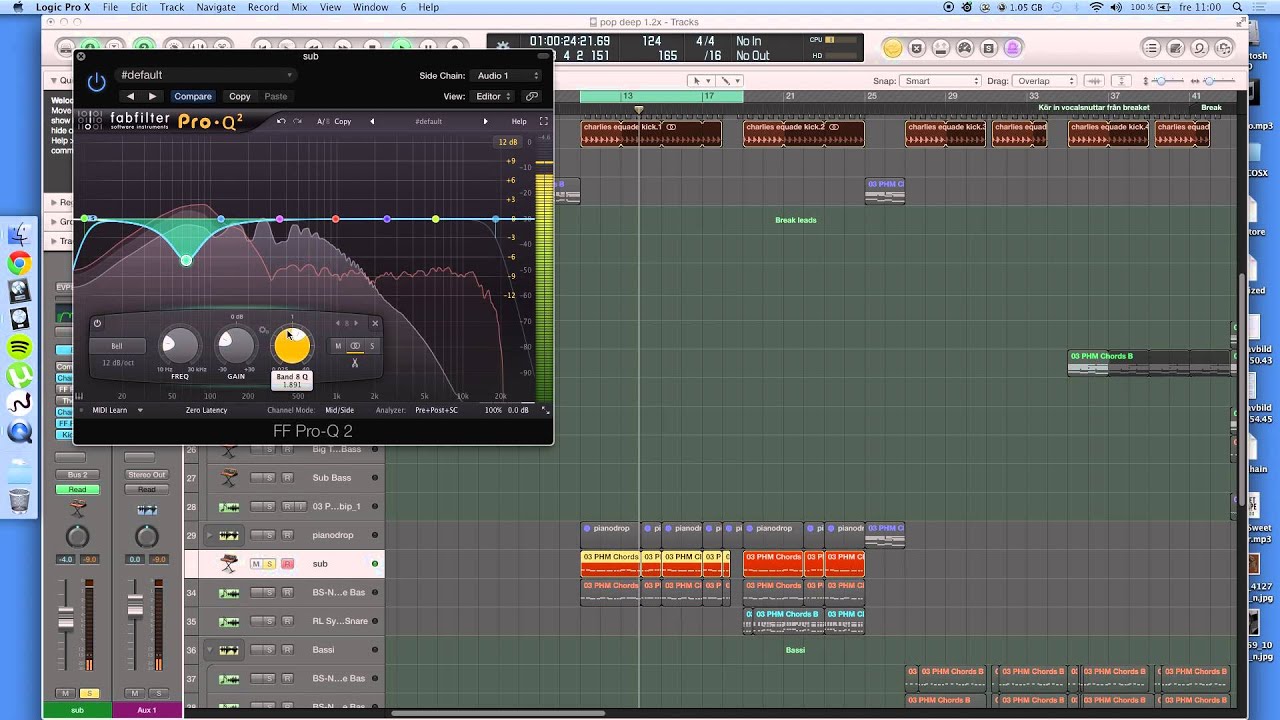Toggle the Pro-Q 2 plugin bypass power button
Screen dimensions: 1280x720
point(96,84)
